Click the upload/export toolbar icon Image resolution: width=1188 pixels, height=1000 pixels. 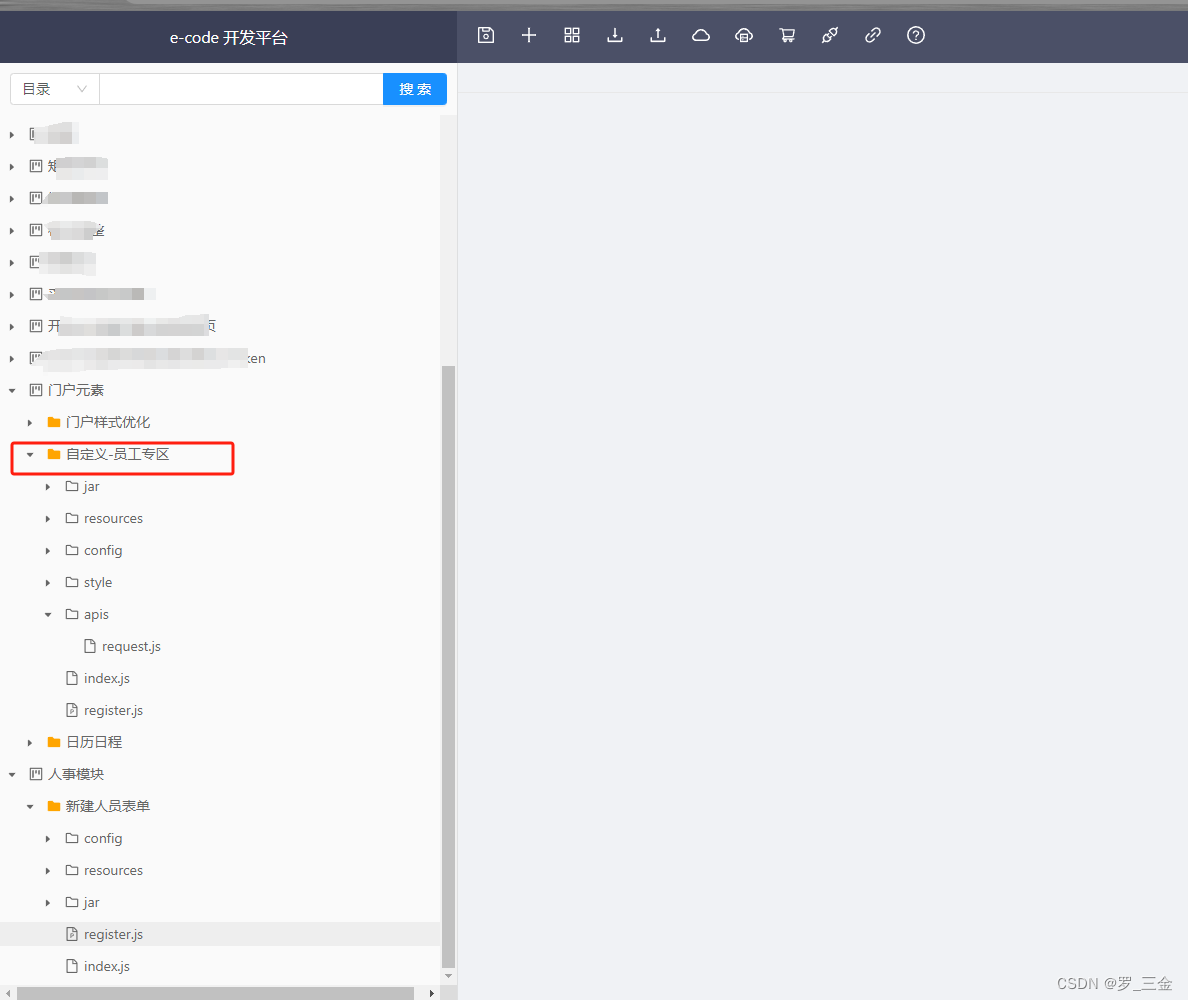click(658, 36)
